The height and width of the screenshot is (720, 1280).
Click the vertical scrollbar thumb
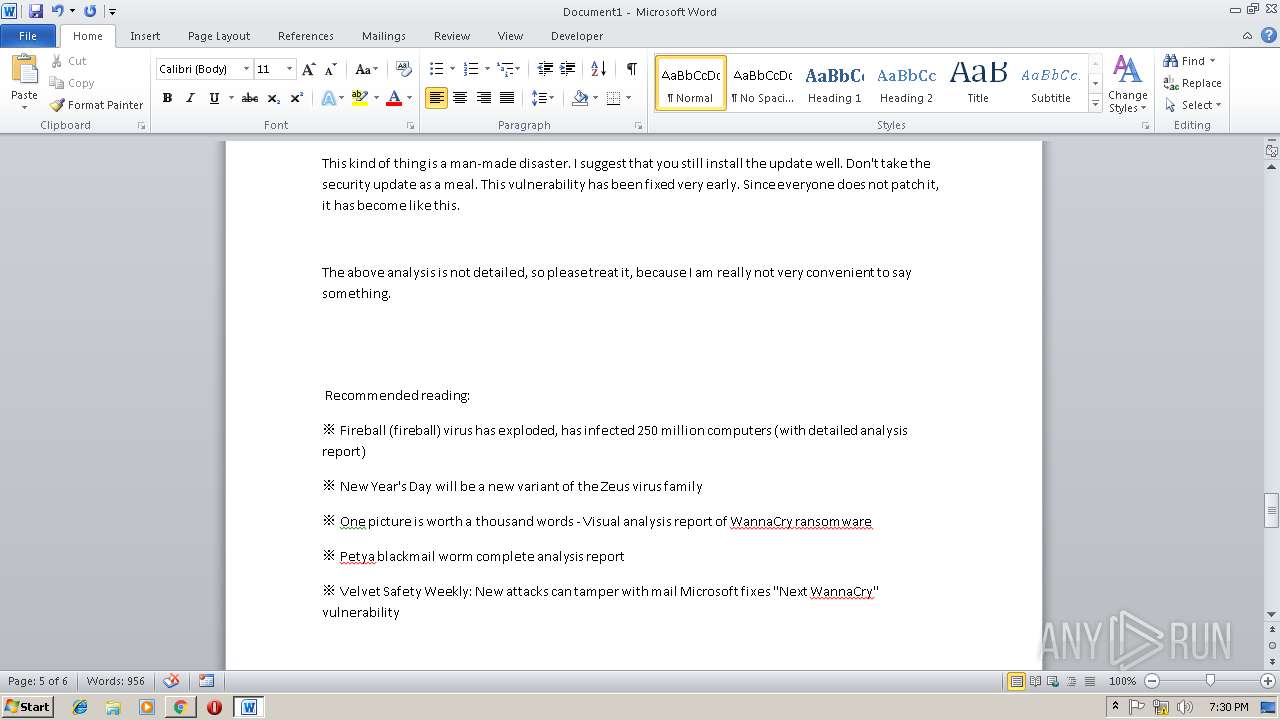[1272, 510]
